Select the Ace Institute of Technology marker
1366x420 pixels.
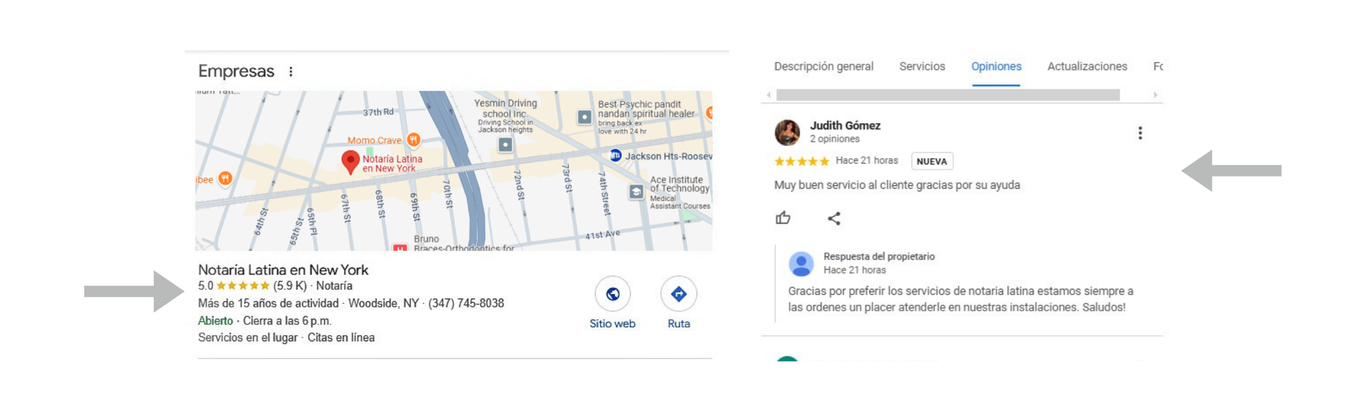click(x=636, y=191)
